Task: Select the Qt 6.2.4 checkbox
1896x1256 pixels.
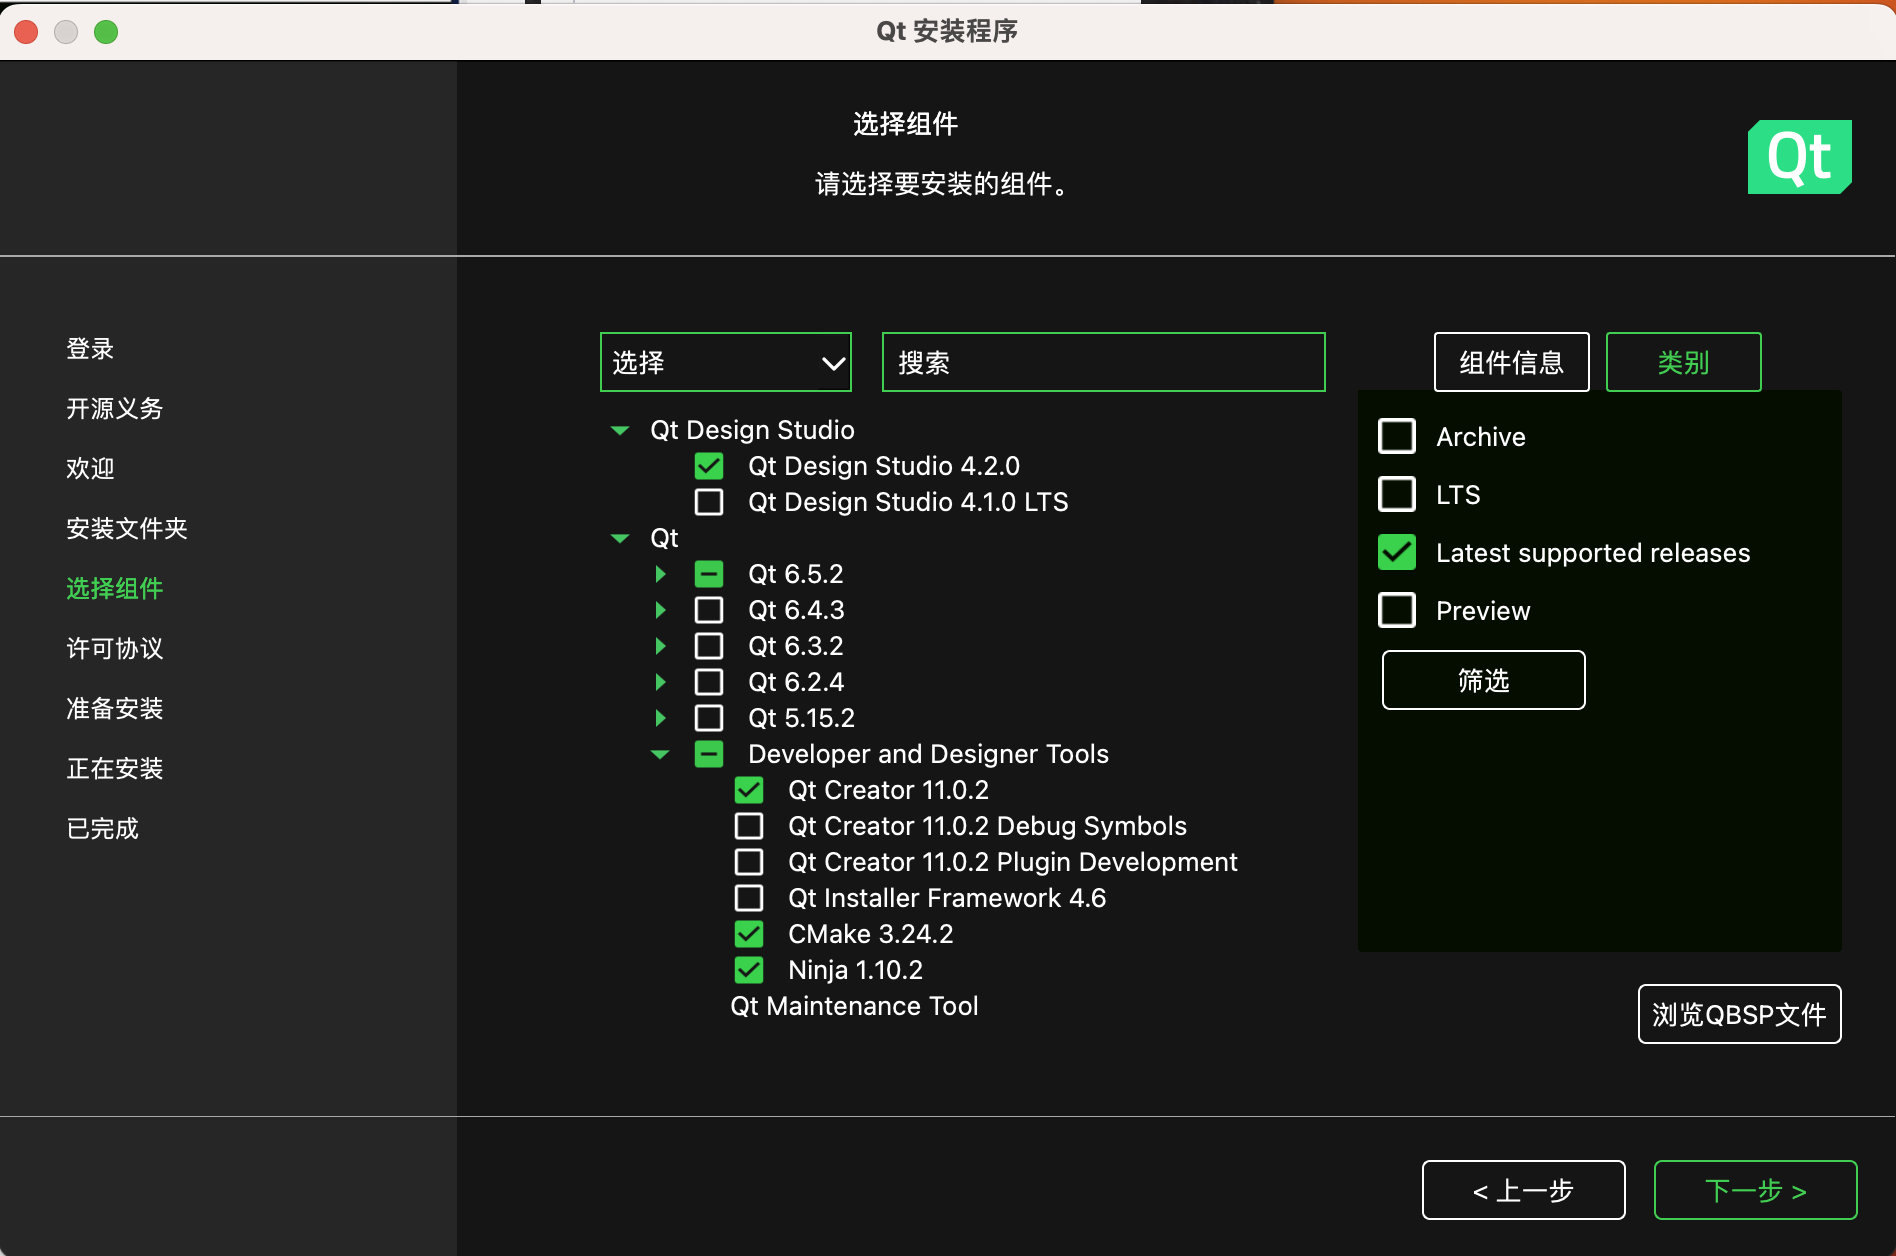Action: coord(709,682)
